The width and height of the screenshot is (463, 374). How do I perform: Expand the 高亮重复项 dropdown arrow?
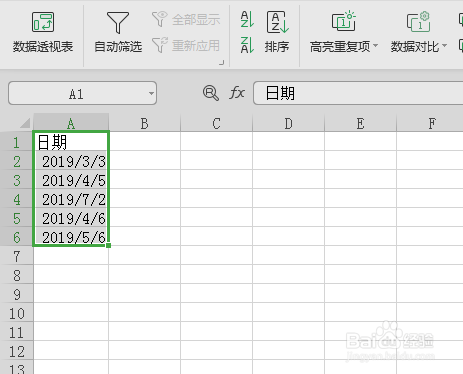tap(376, 45)
